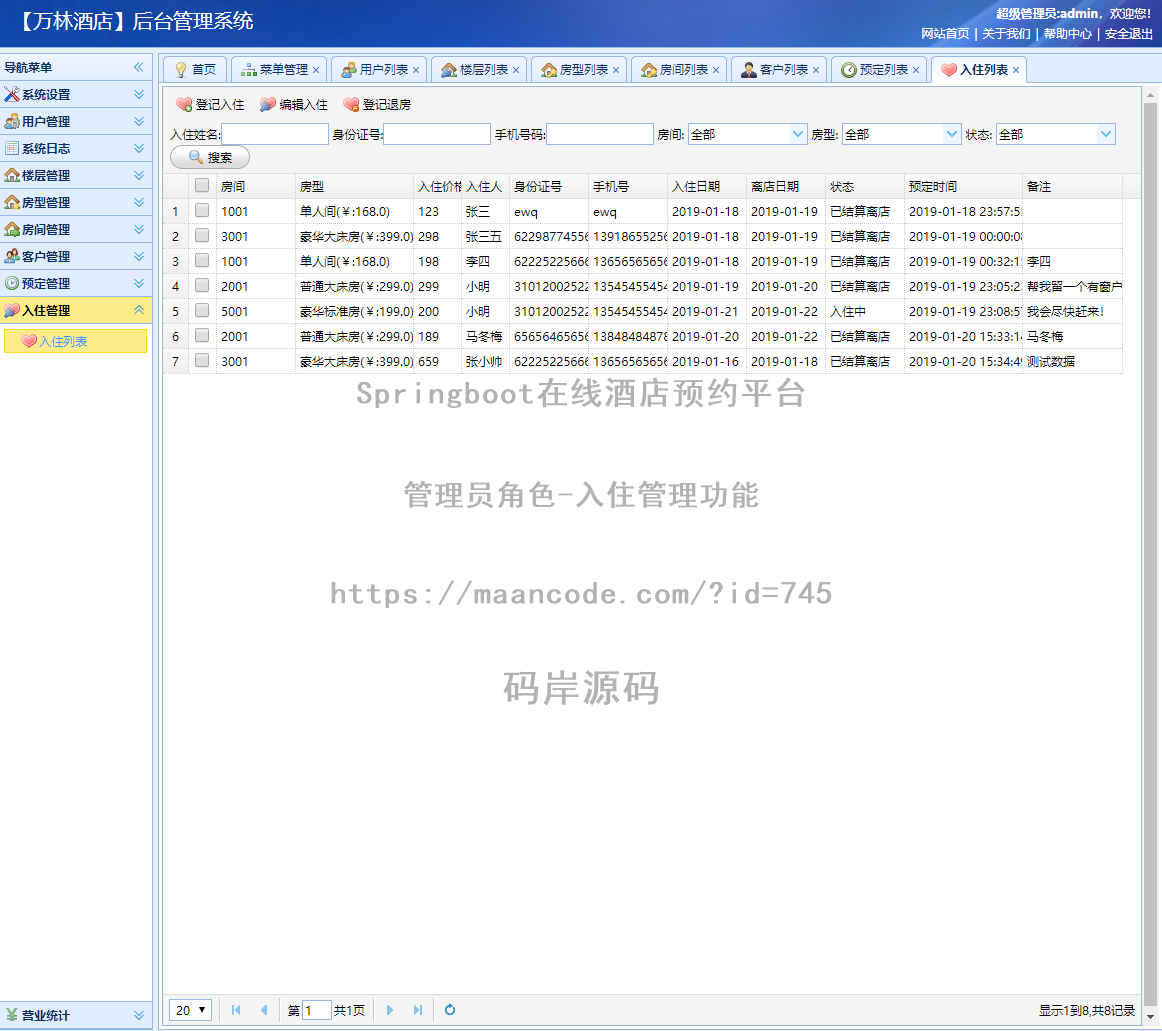Click the 入住姓名 input field

[x=275, y=134]
